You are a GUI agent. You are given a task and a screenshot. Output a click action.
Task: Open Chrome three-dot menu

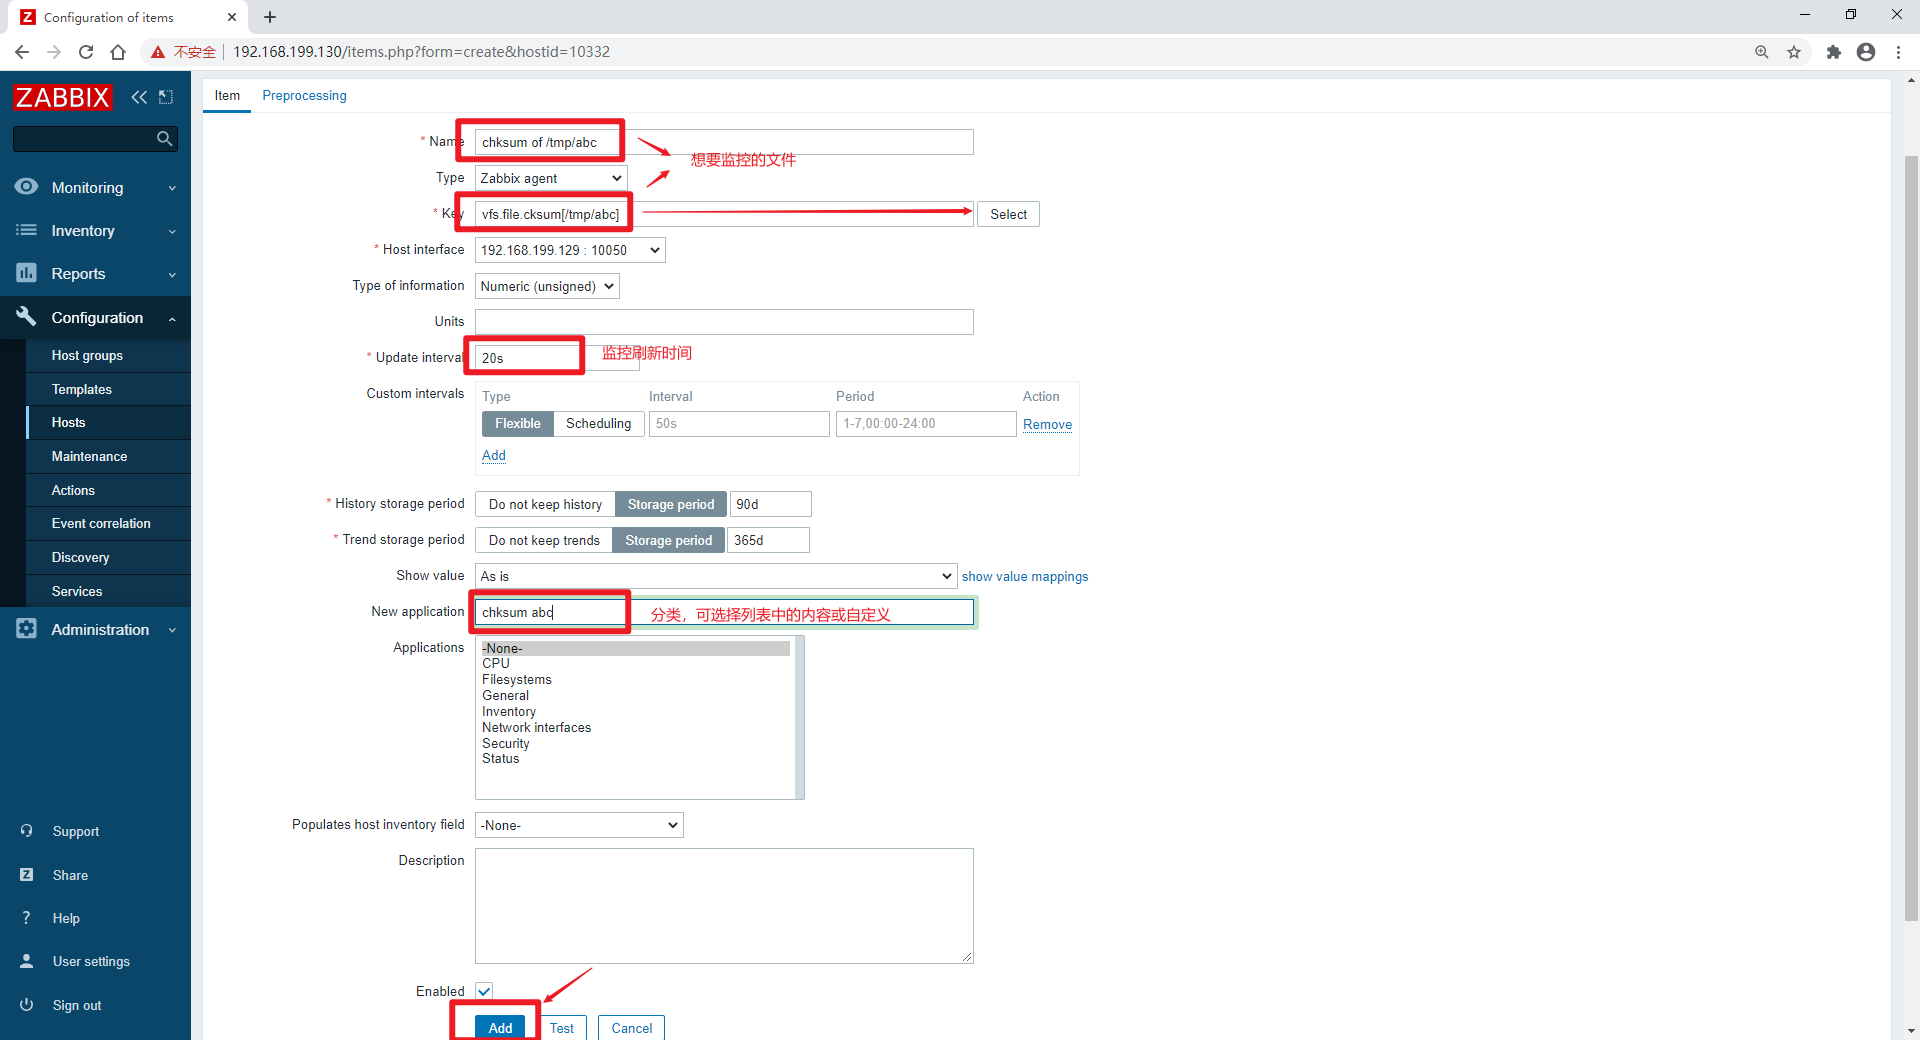click(x=1898, y=52)
